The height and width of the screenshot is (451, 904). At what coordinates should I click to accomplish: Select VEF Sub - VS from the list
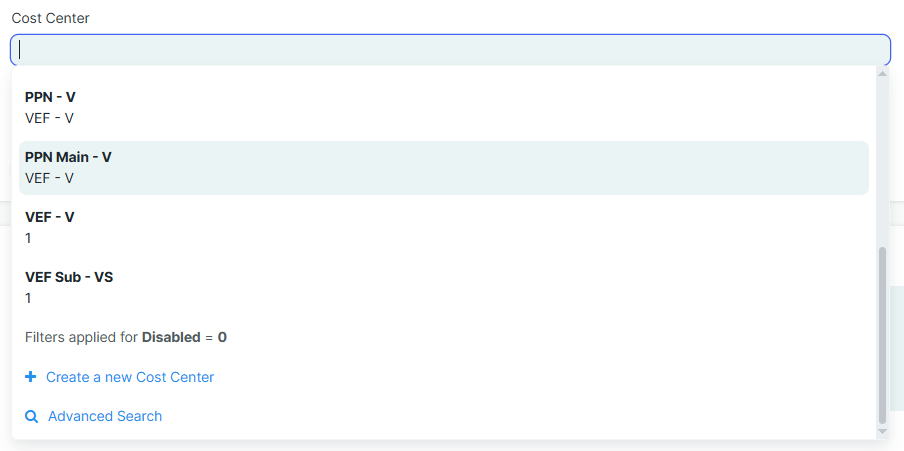69,277
